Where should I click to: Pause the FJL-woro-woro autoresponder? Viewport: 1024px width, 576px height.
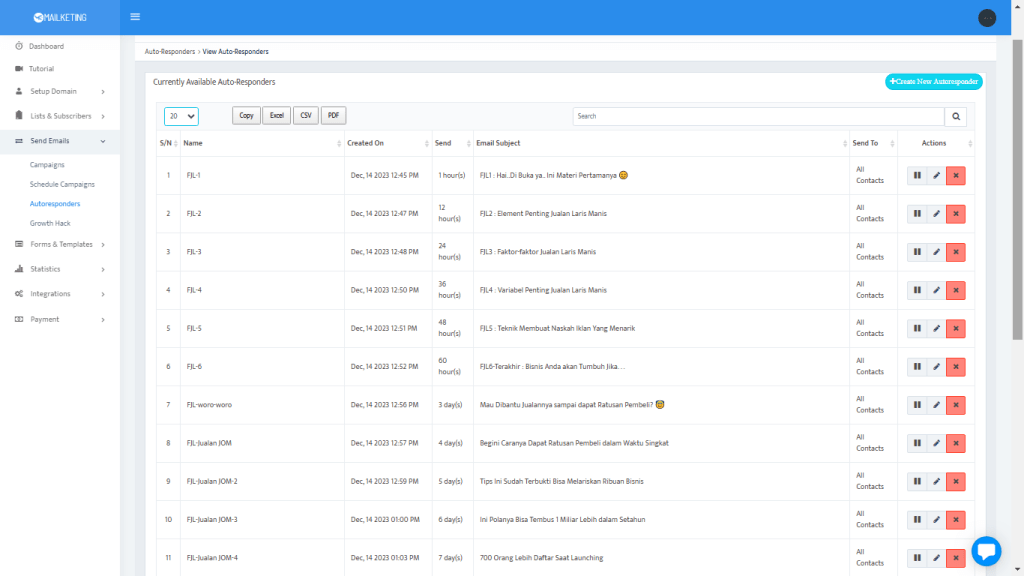(917, 405)
